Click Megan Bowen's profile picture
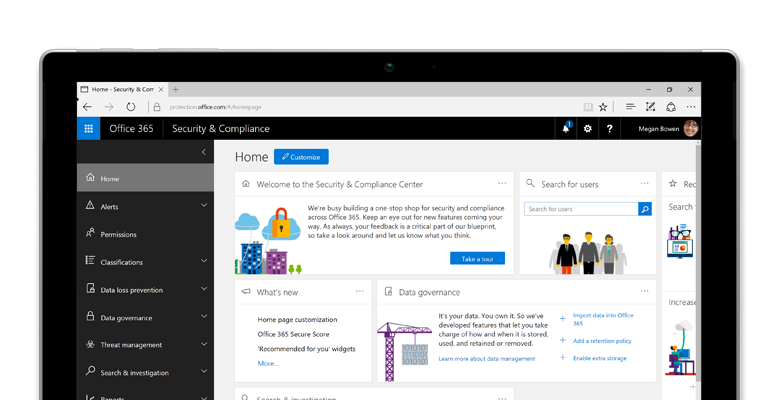782x400 pixels. pos(691,129)
